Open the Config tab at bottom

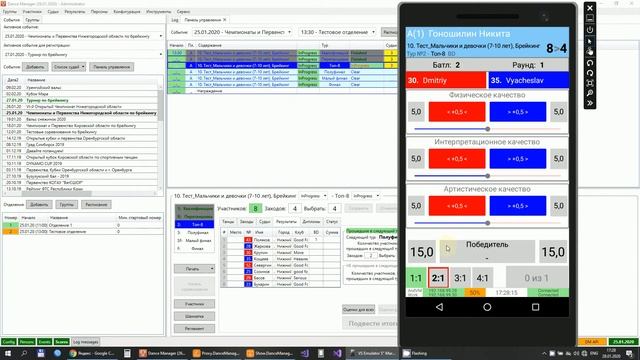9,342
